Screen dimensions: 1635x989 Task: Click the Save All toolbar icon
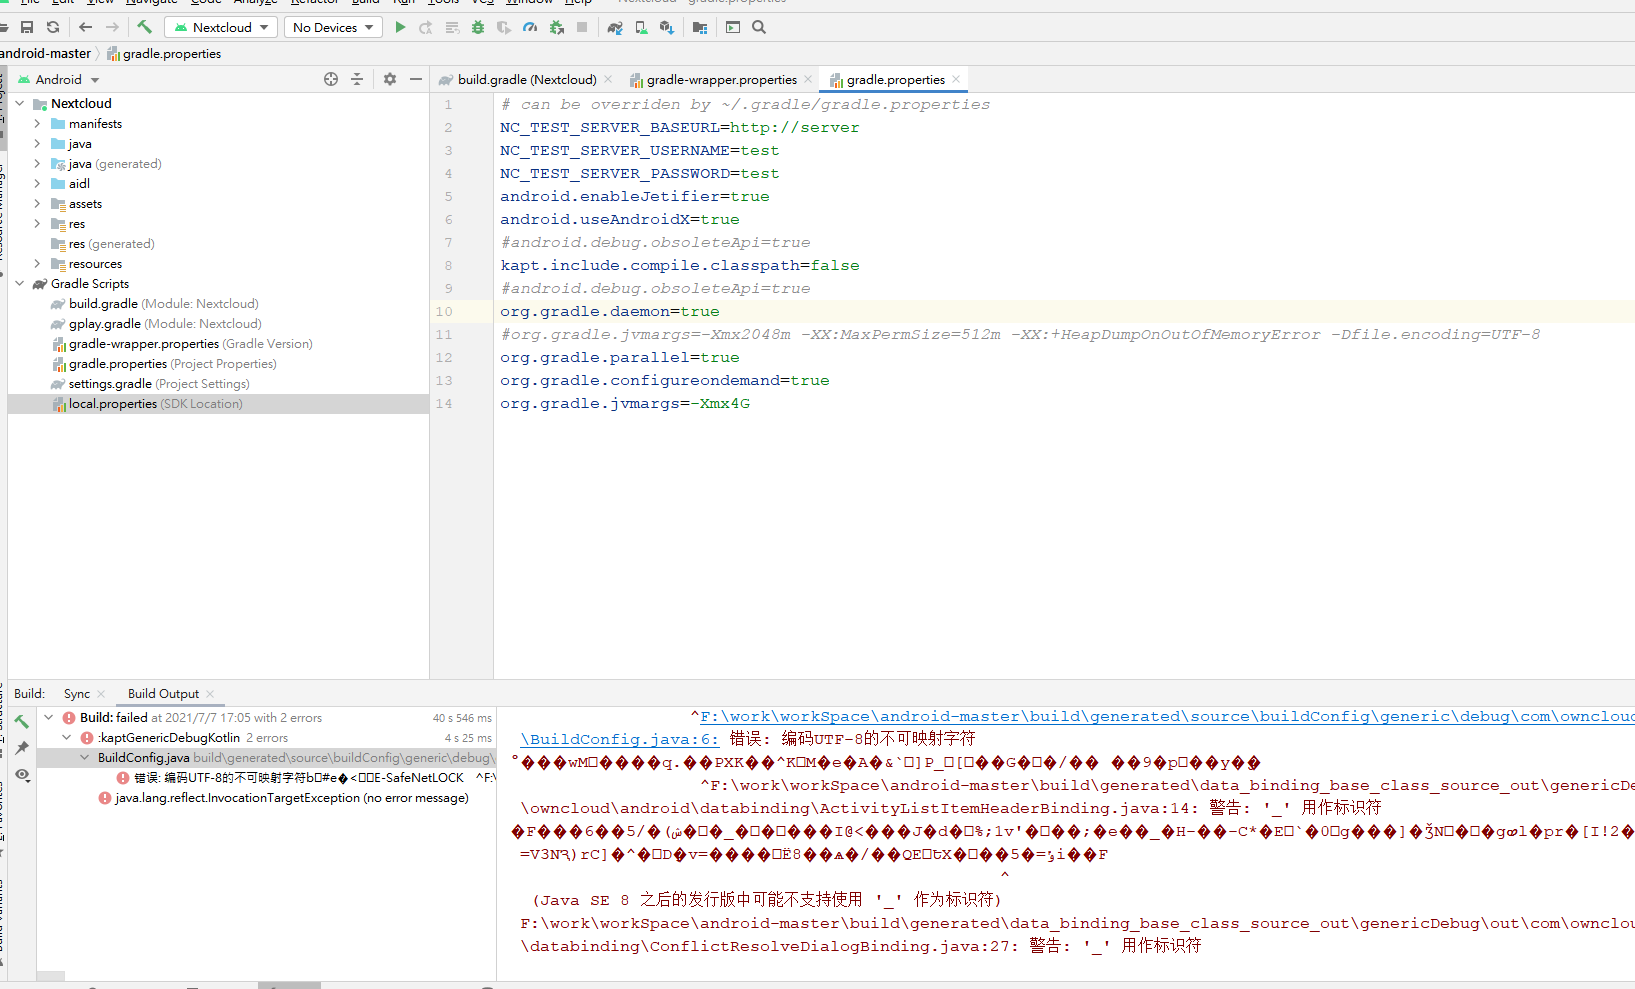(x=27, y=27)
